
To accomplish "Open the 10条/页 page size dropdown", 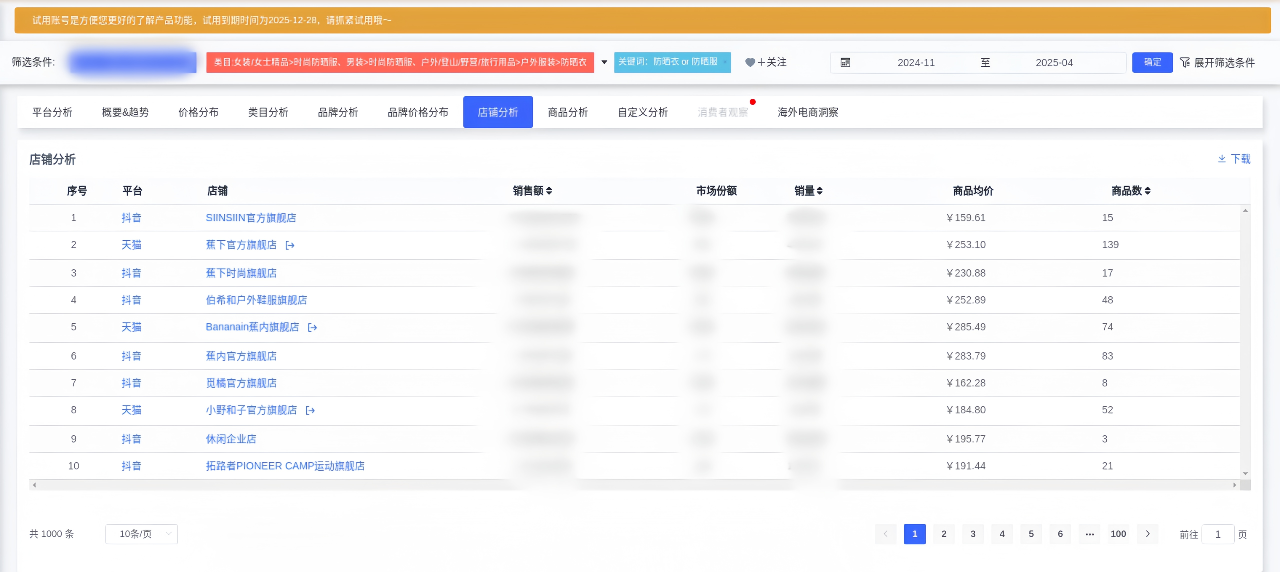I will (x=141, y=534).
